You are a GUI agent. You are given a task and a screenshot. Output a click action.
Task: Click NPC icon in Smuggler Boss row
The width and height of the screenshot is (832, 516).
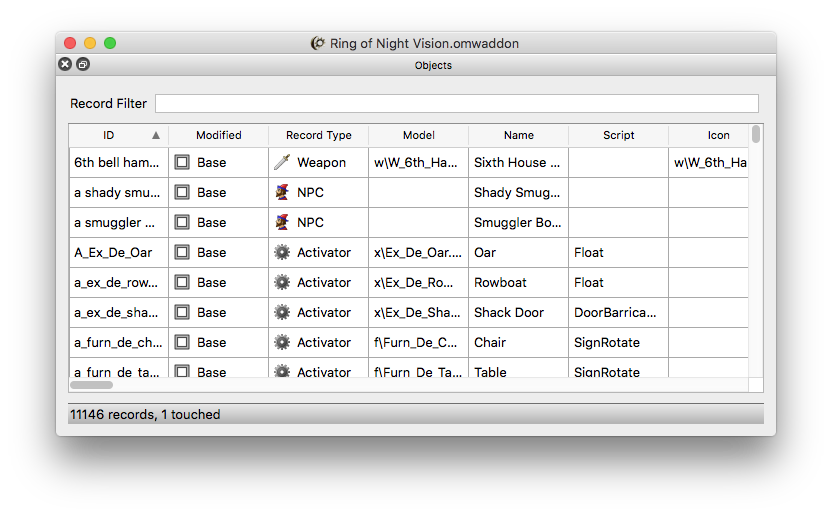(x=282, y=222)
